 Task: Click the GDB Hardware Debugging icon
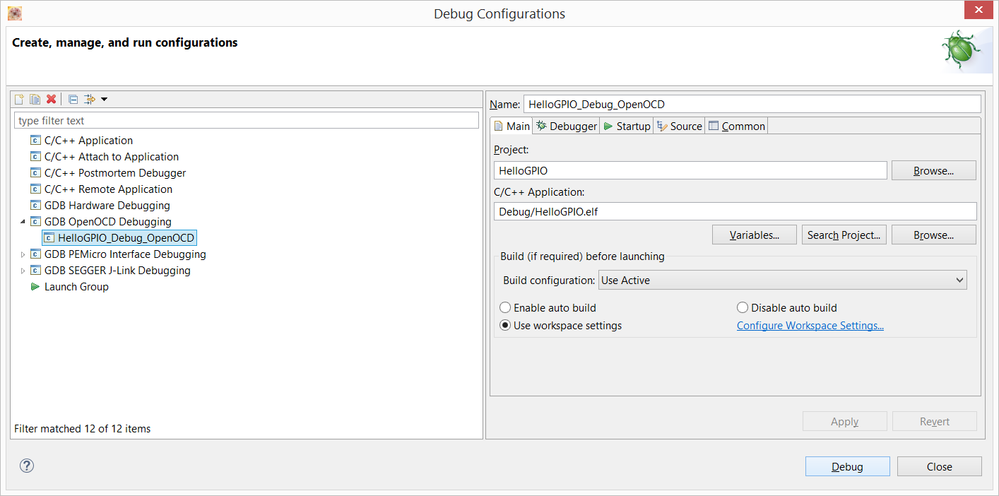(36, 205)
